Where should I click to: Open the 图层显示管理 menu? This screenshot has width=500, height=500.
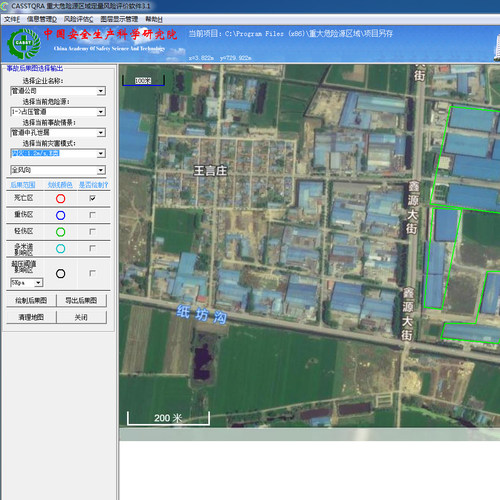pos(119,19)
